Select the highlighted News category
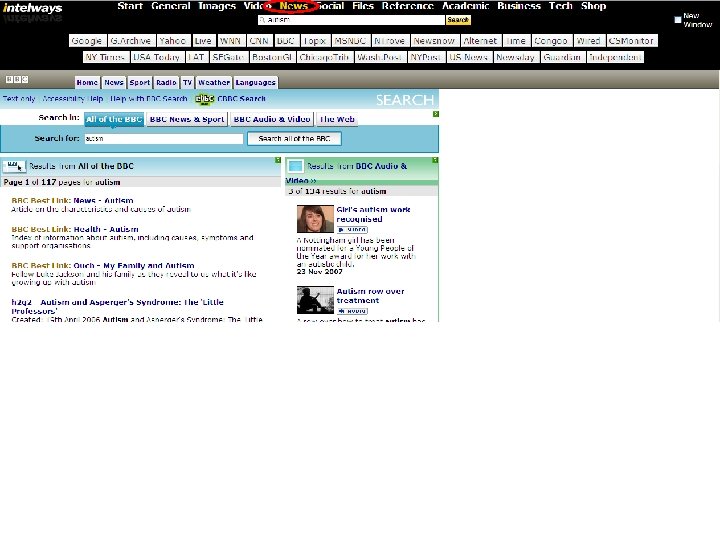The height and width of the screenshot is (540, 720). coord(293,6)
